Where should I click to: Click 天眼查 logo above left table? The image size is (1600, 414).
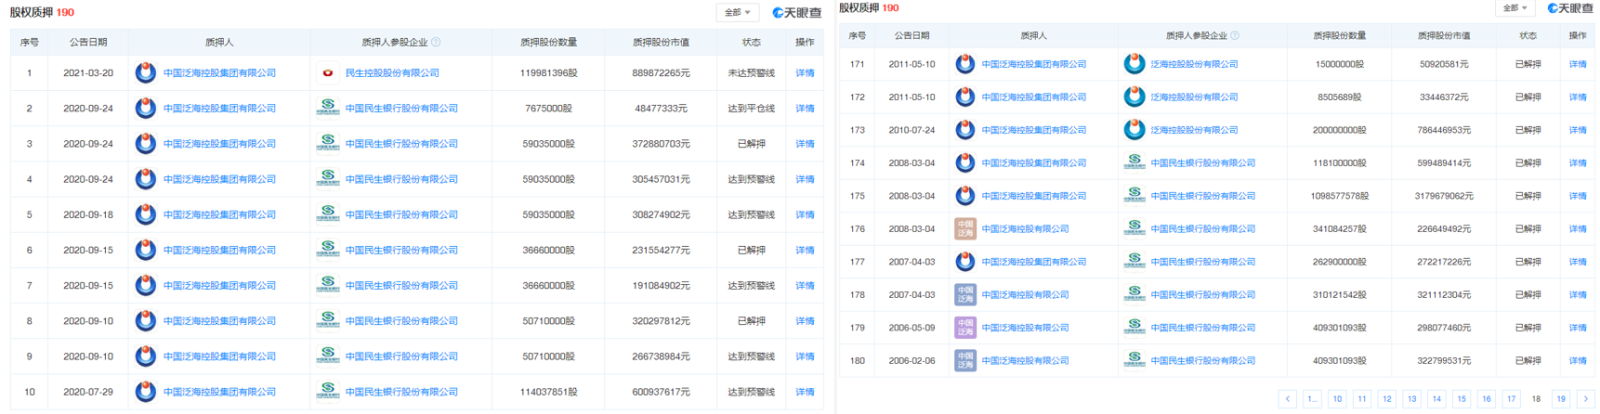click(x=796, y=13)
